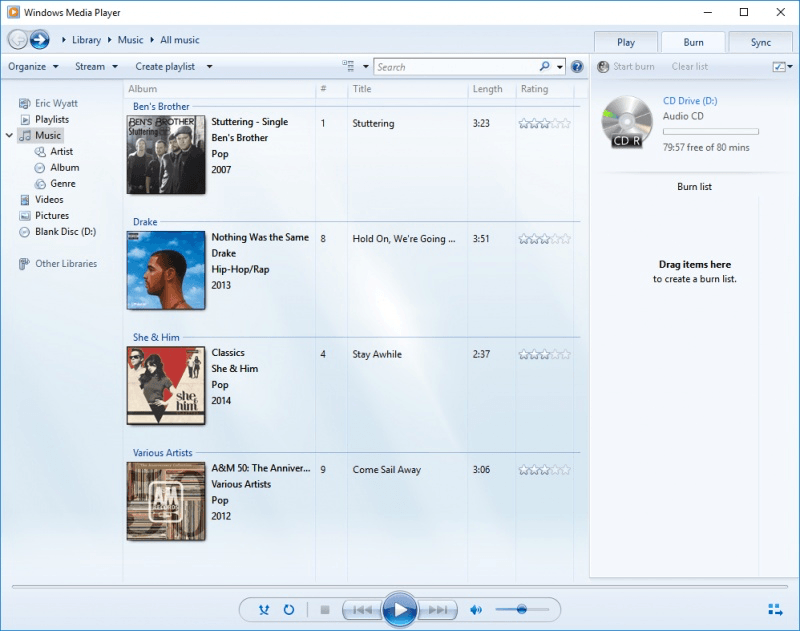
Task: Click Clear list
Action: tap(690, 67)
